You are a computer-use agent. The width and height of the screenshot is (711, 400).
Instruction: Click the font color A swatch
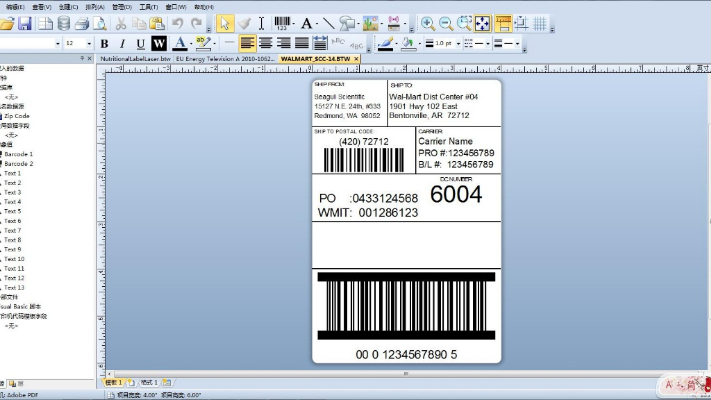178,44
